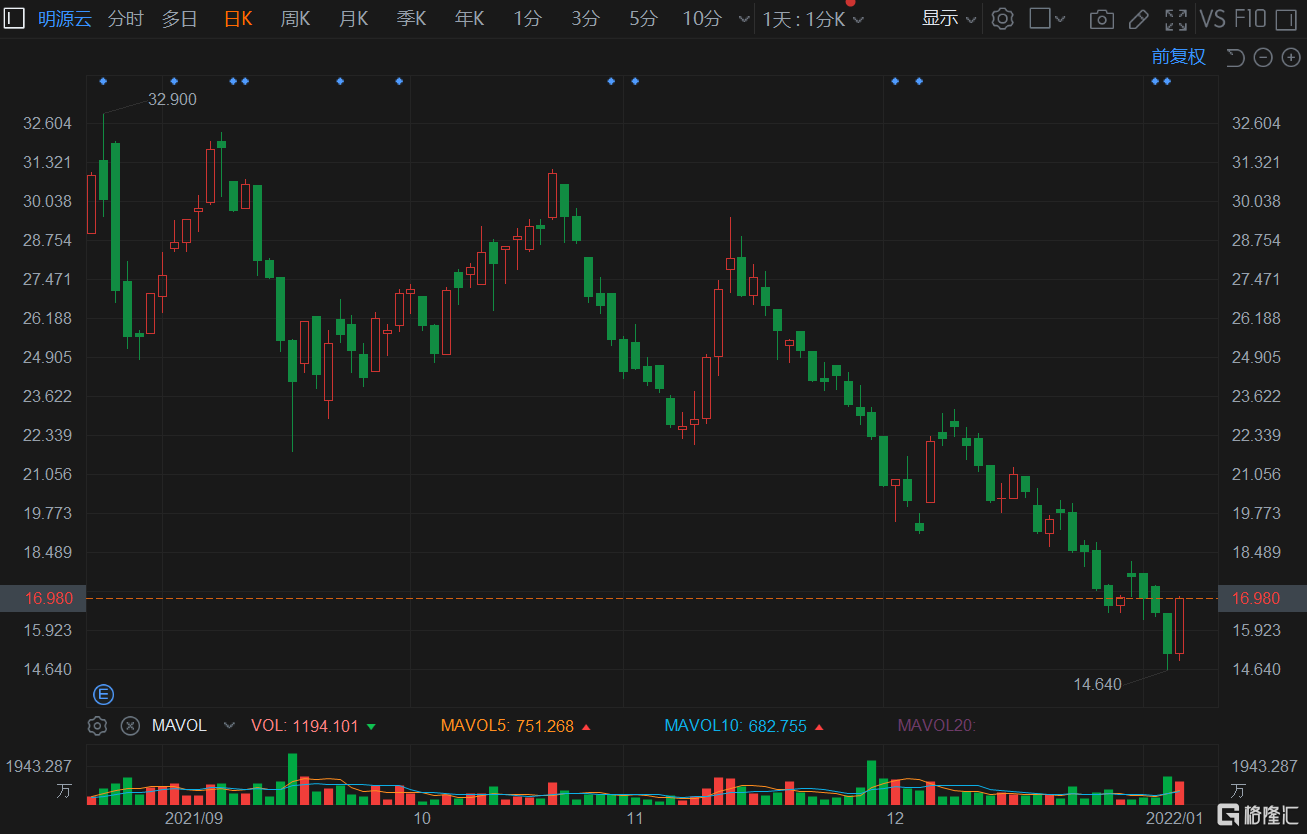1307x834 pixels.
Task: Open MAVOL indicator settings gear
Action: click(x=97, y=726)
